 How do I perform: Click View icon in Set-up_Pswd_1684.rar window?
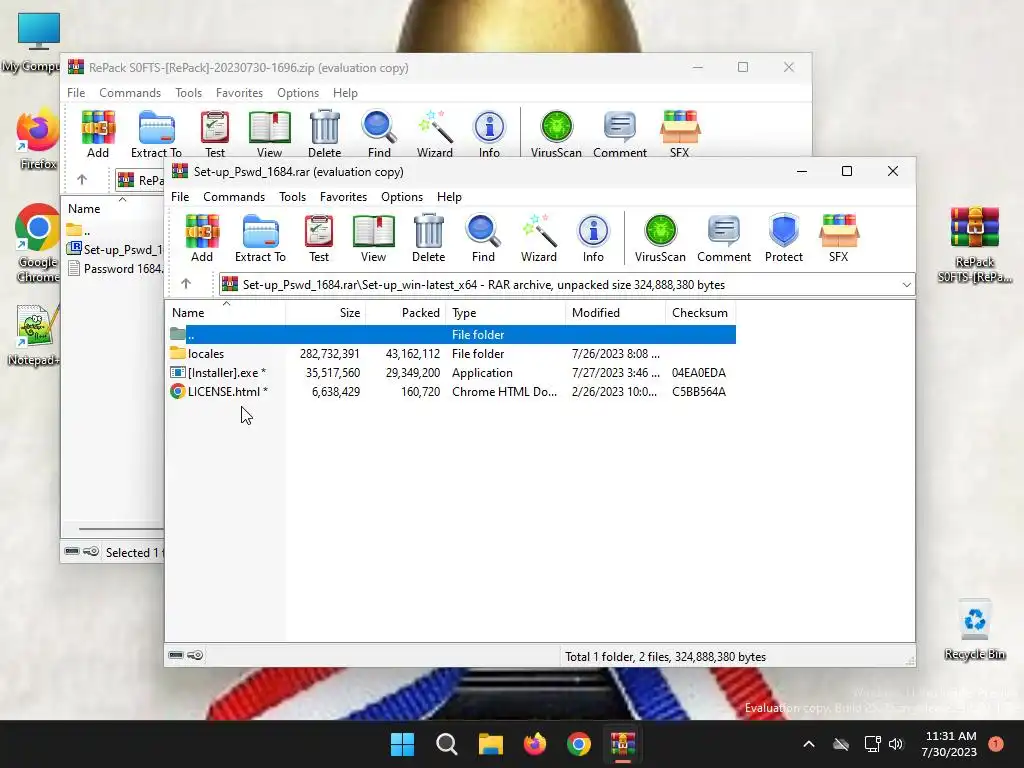click(x=374, y=238)
